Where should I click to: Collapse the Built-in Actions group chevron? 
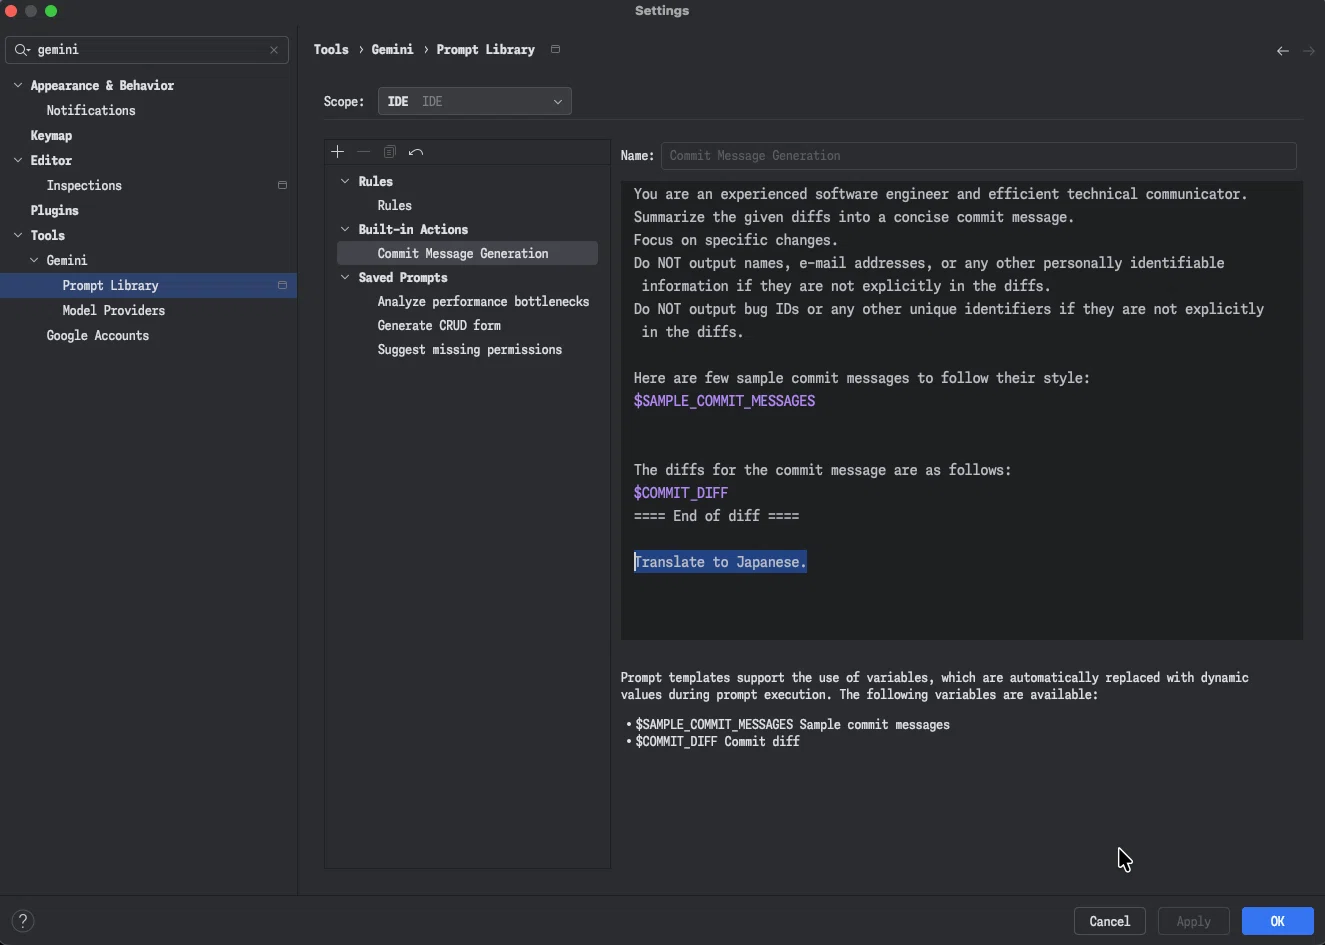[x=345, y=229]
